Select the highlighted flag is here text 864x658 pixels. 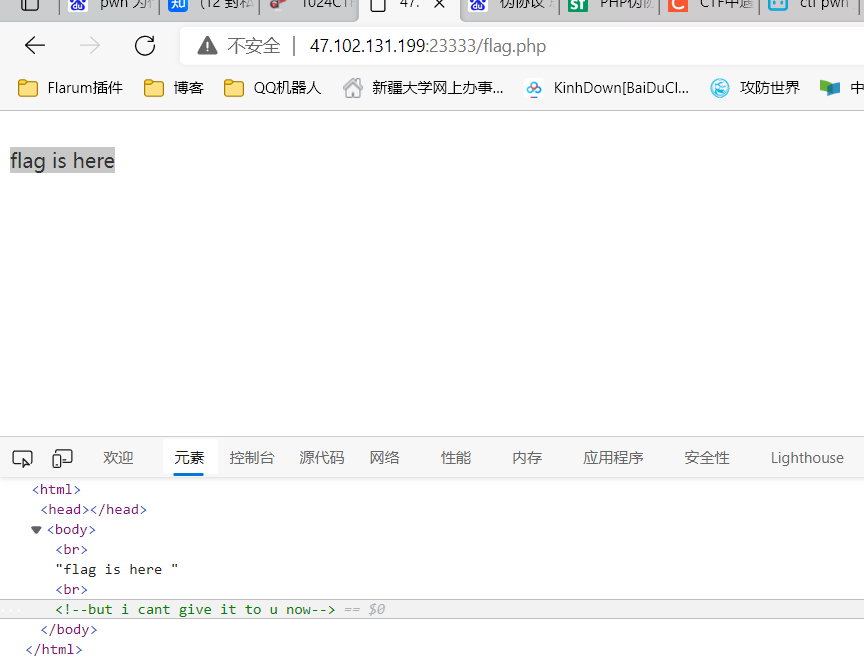click(61, 160)
